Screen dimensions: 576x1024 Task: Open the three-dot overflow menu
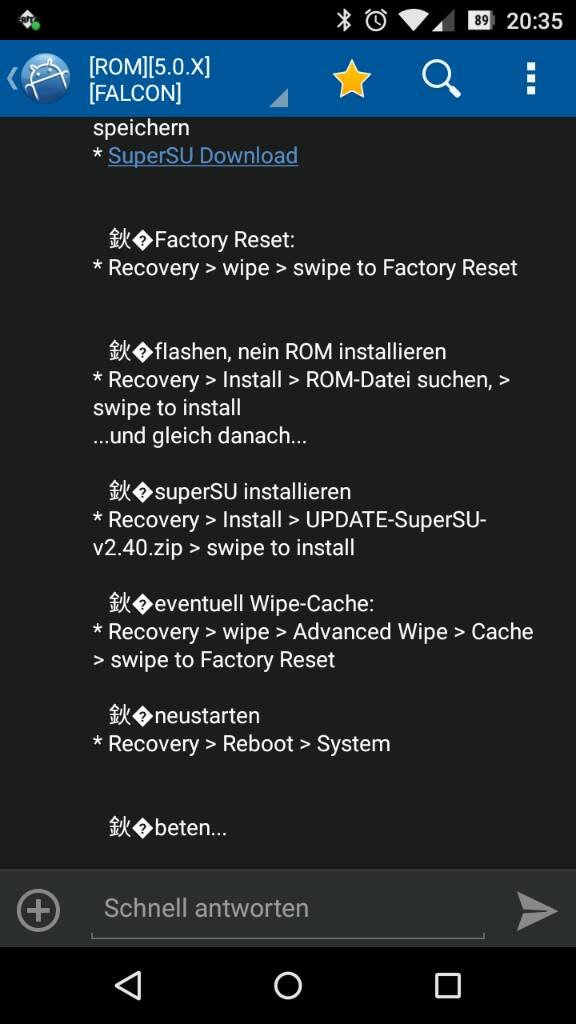[531, 79]
